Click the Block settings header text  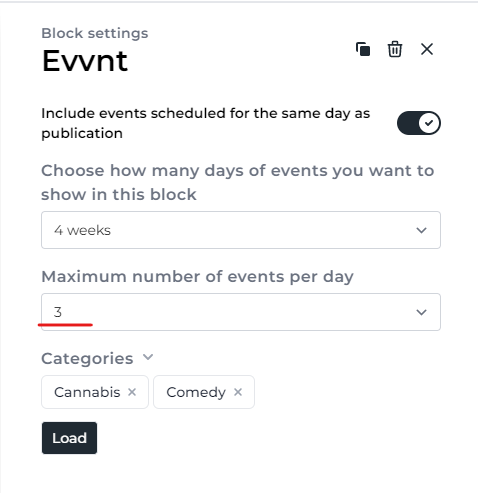click(x=95, y=33)
